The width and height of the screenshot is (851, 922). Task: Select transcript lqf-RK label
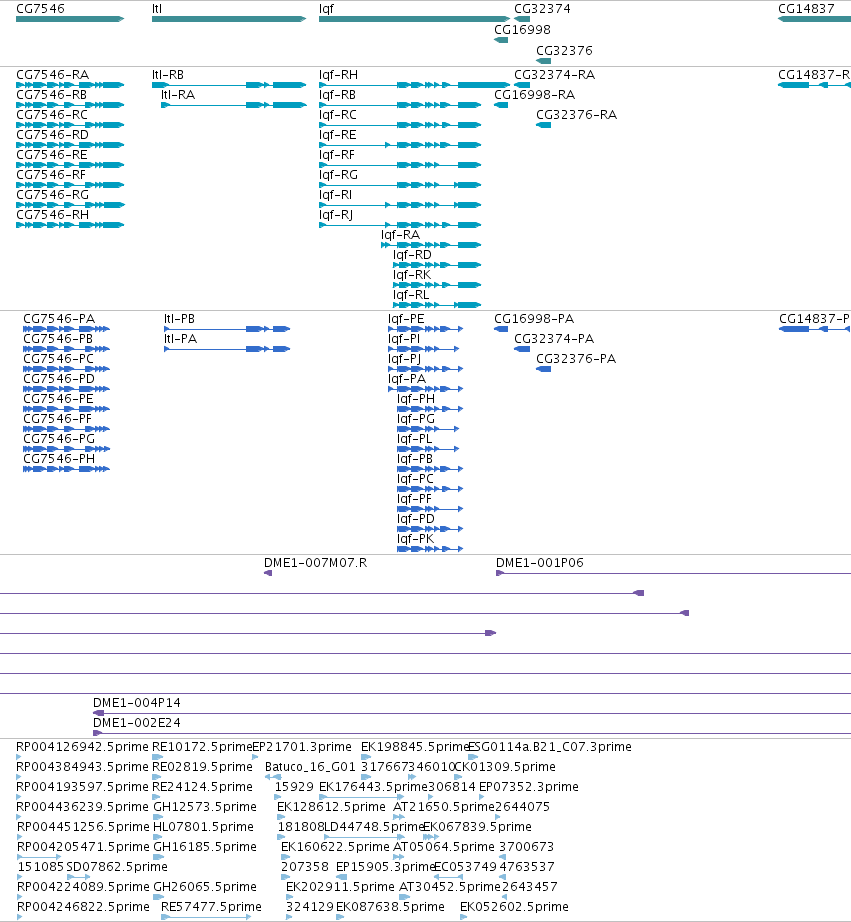coord(412,275)
